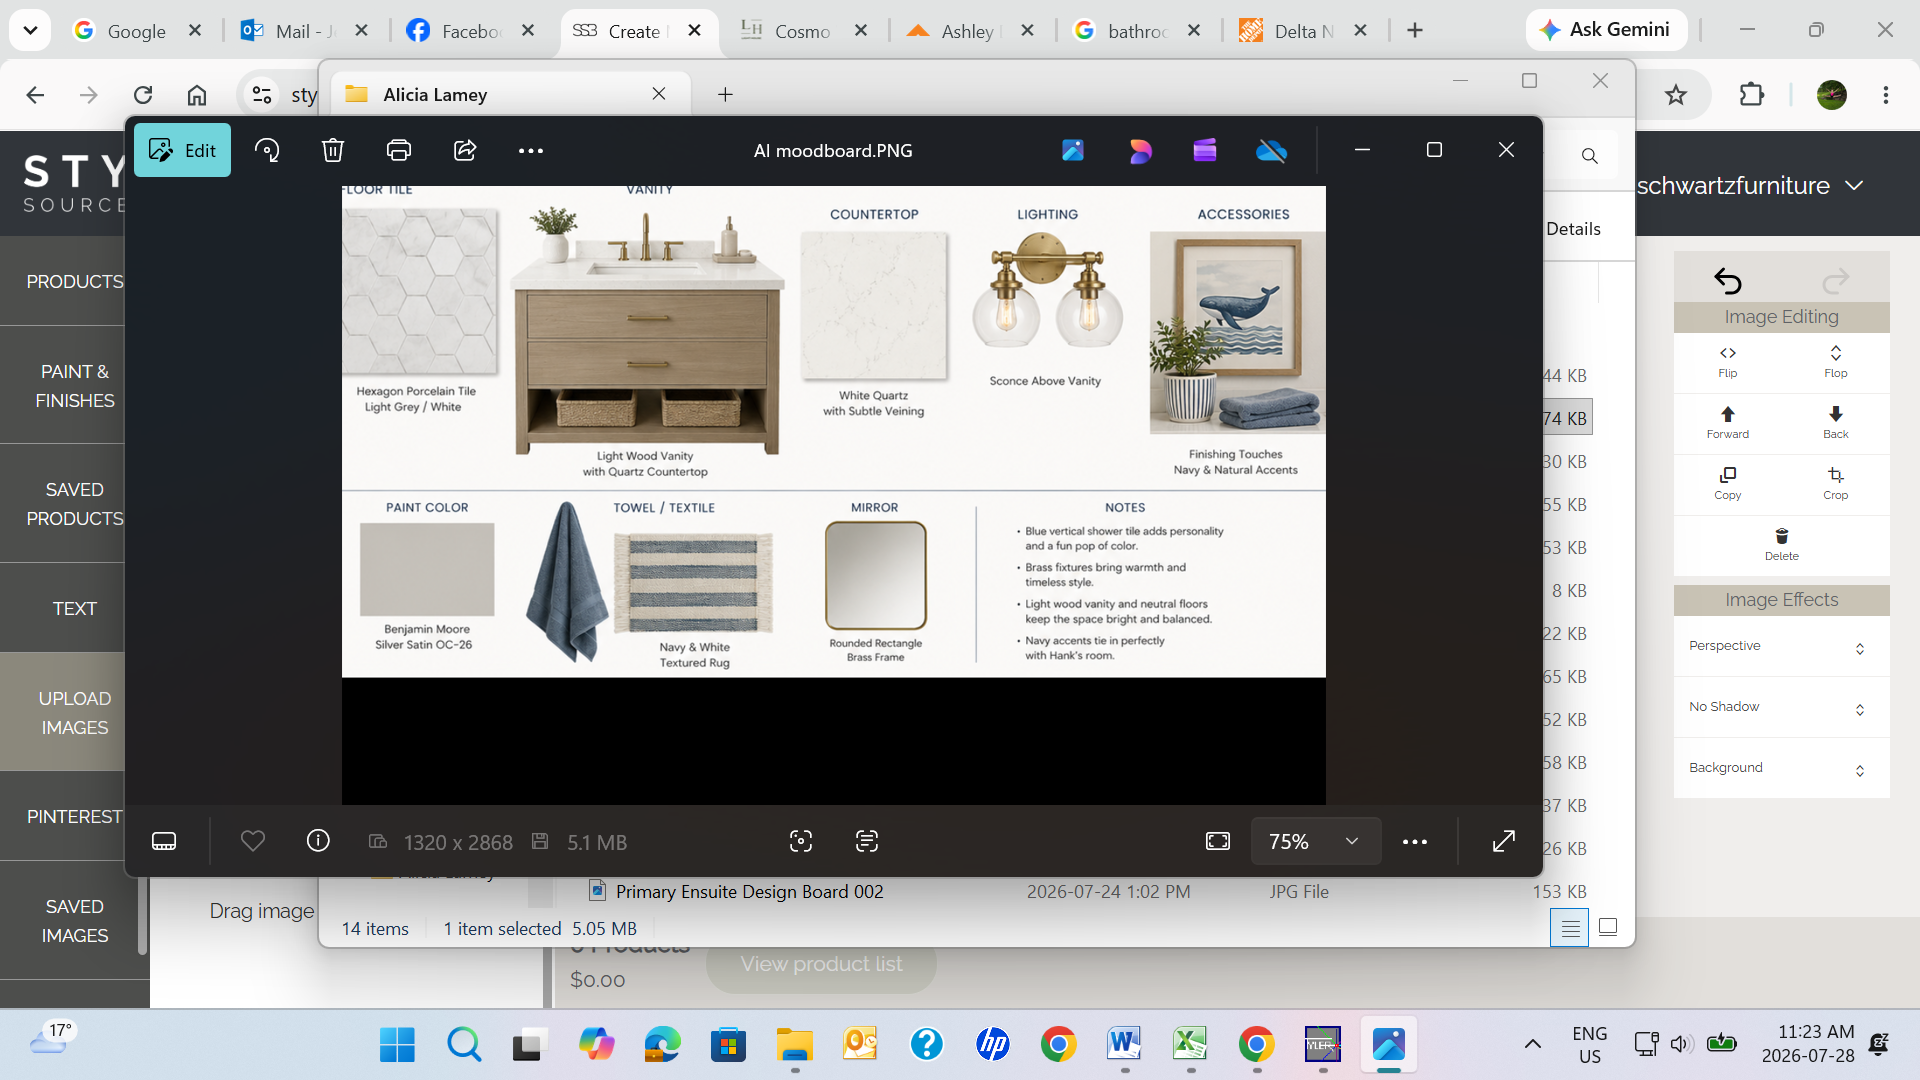Open the clock and date panel

tap(1808, 1044)
